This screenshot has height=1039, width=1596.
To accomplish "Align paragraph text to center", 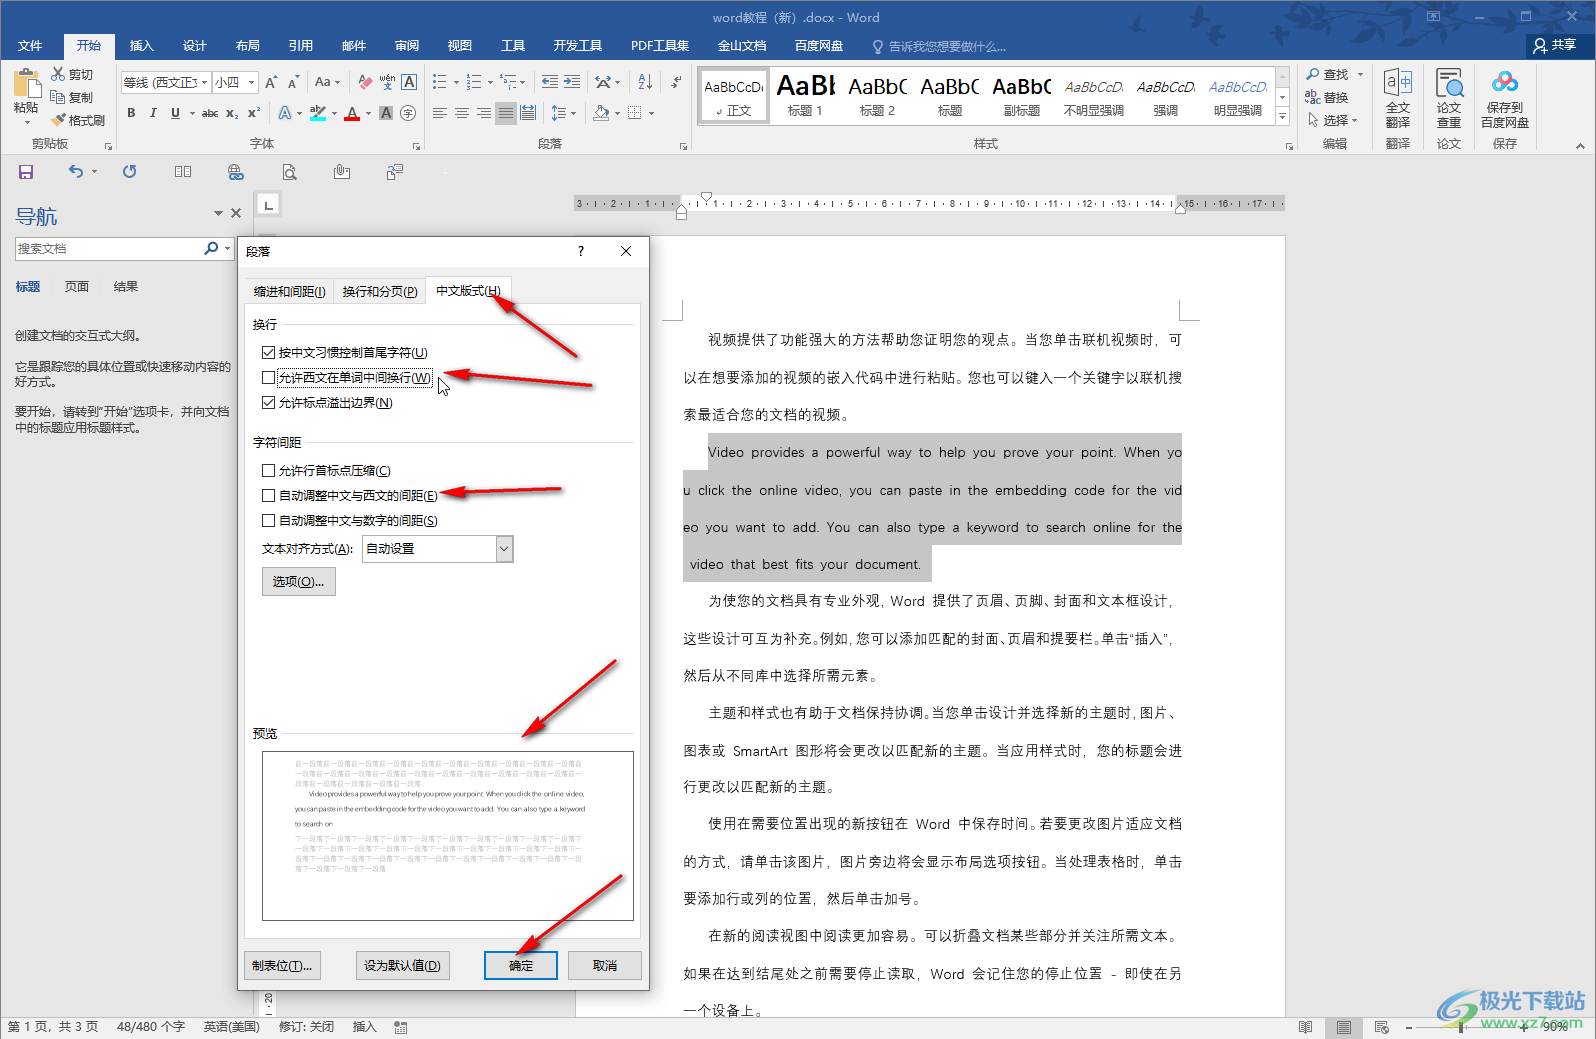I will click(x=462, y=113).
